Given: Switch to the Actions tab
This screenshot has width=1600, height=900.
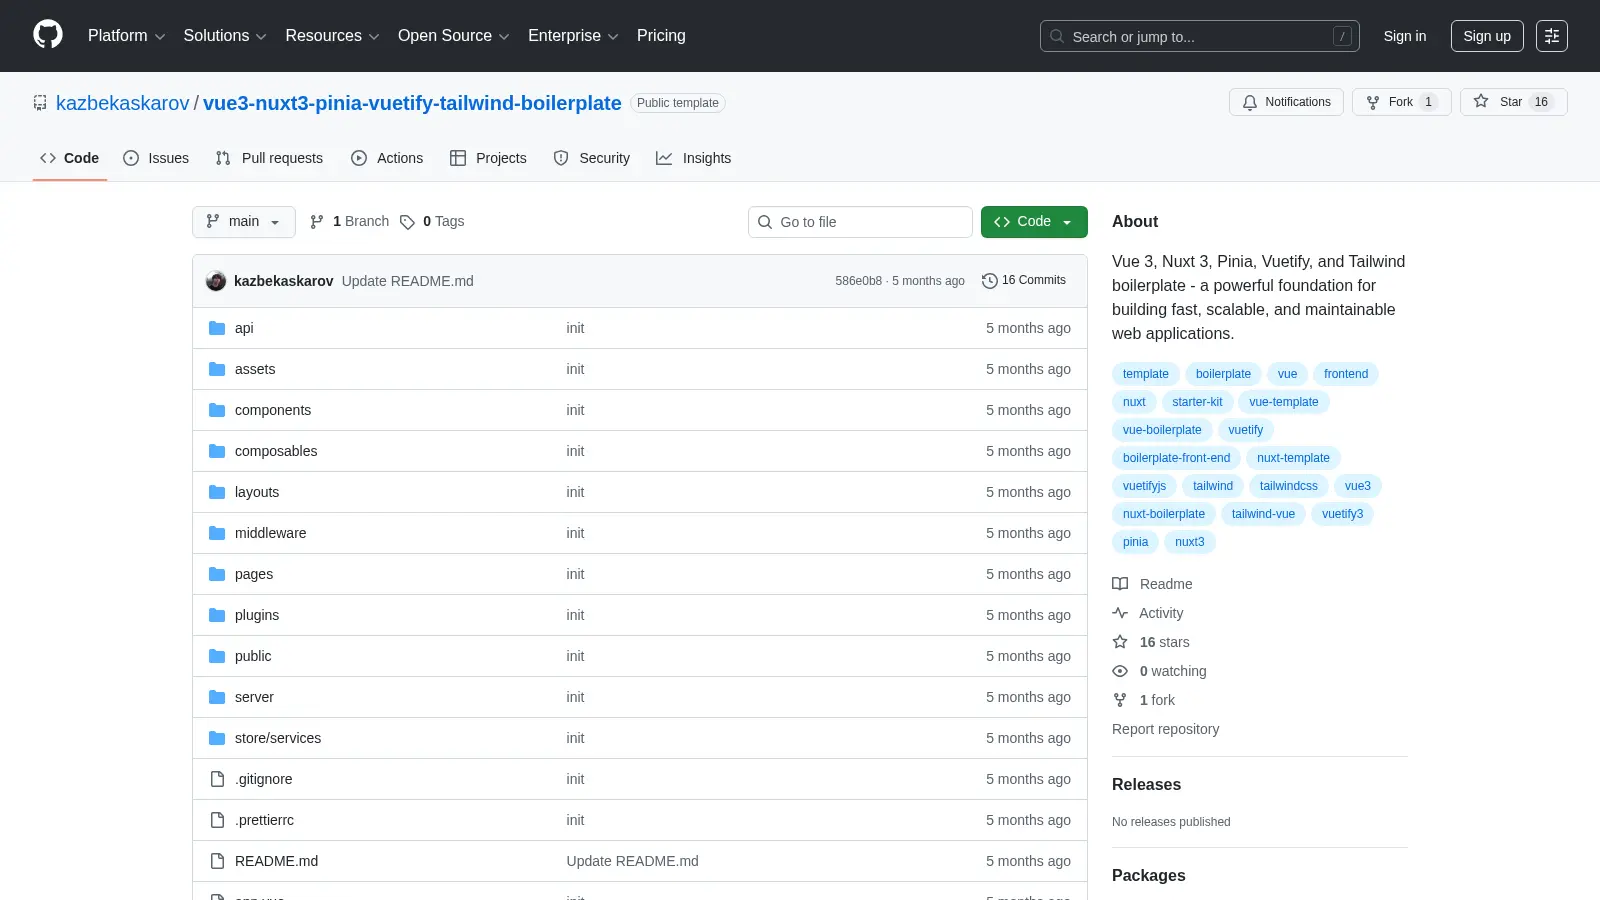Looking at the screenshot, I should 387,158.
